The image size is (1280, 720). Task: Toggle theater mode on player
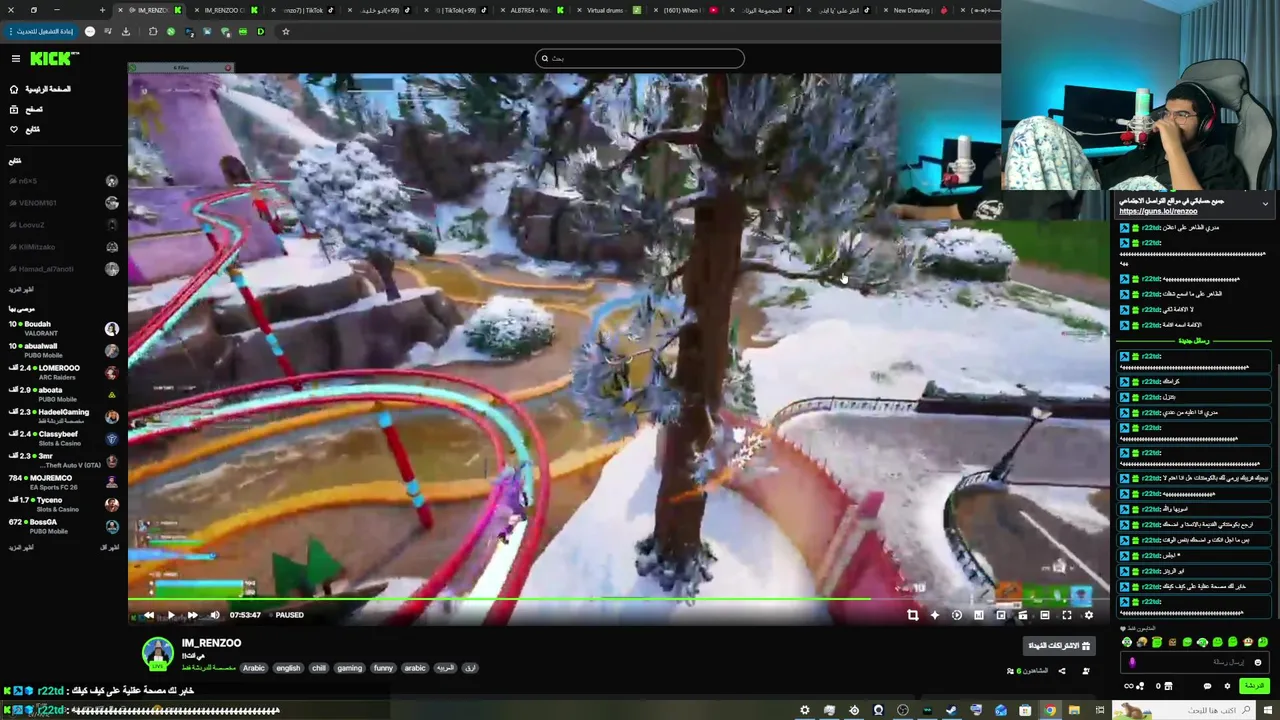point(1045,615)
